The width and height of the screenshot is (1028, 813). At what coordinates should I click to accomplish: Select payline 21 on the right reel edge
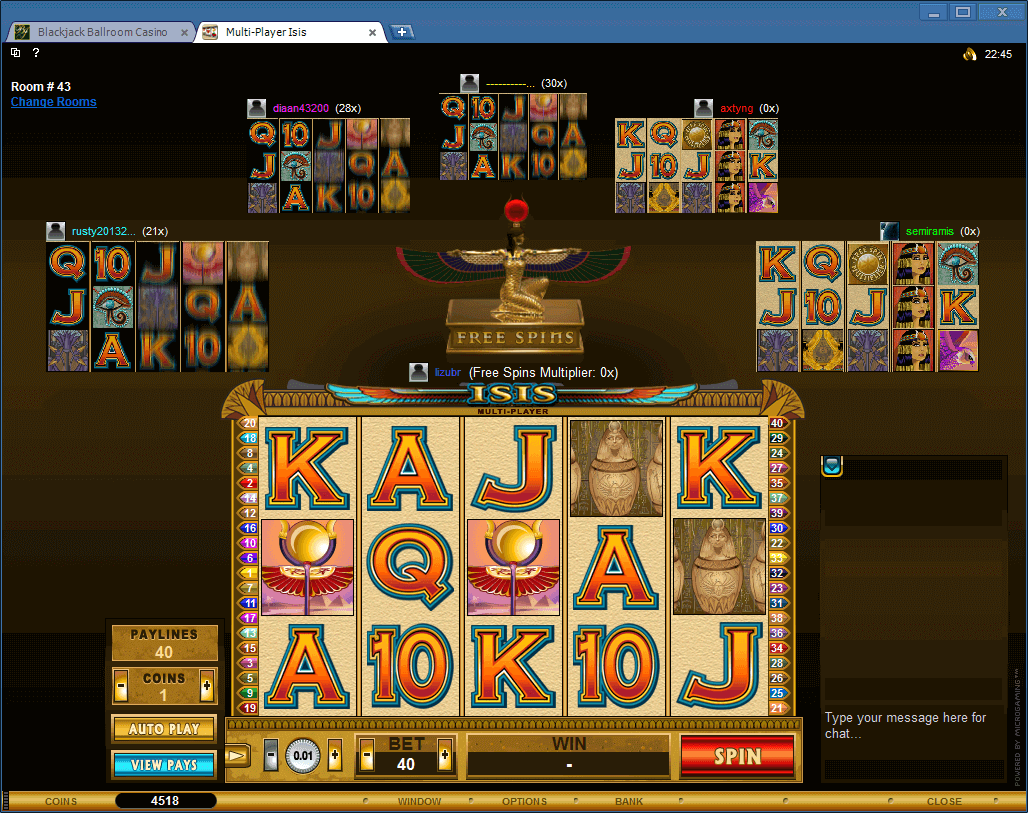(779, 709)
